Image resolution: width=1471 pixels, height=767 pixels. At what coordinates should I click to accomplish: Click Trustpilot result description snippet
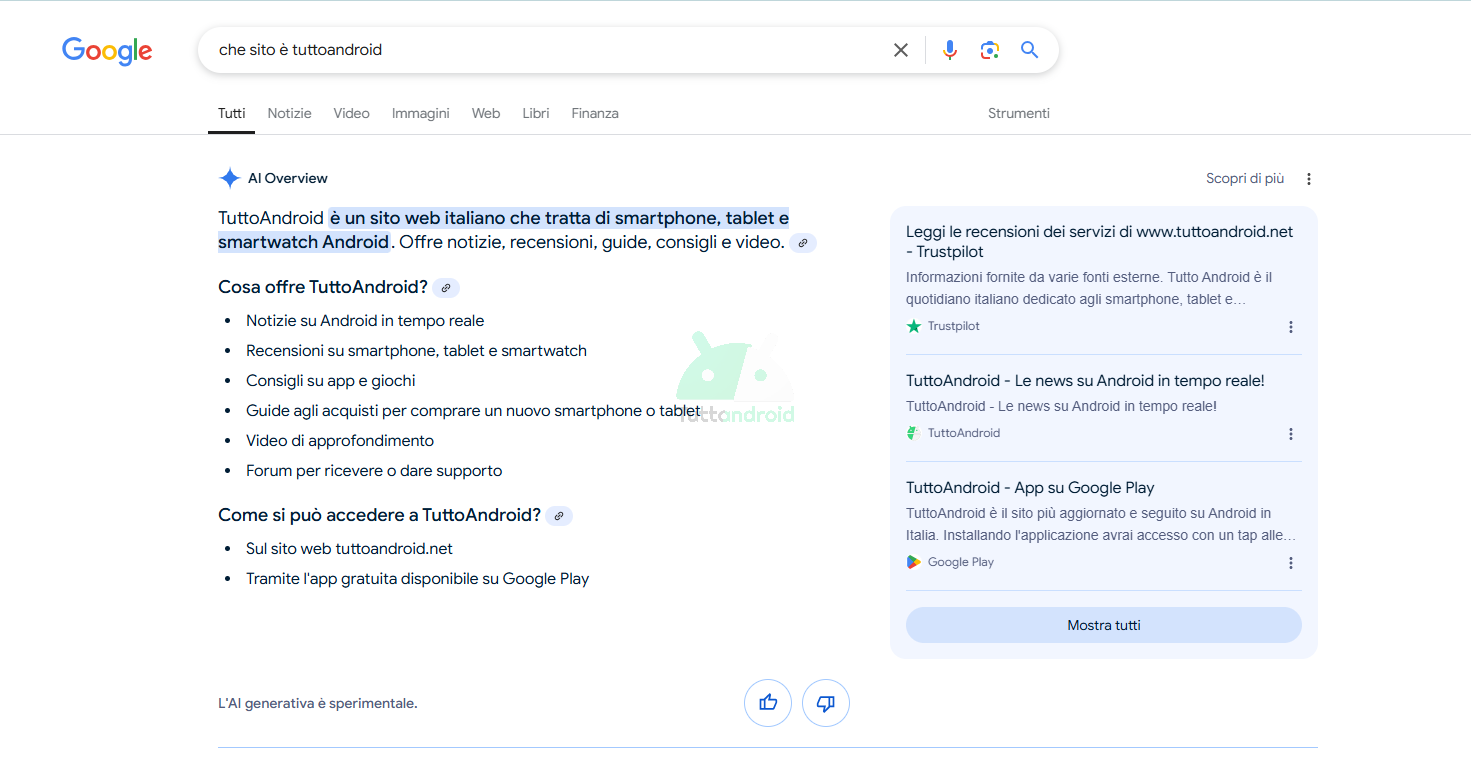pos(1089,288)
